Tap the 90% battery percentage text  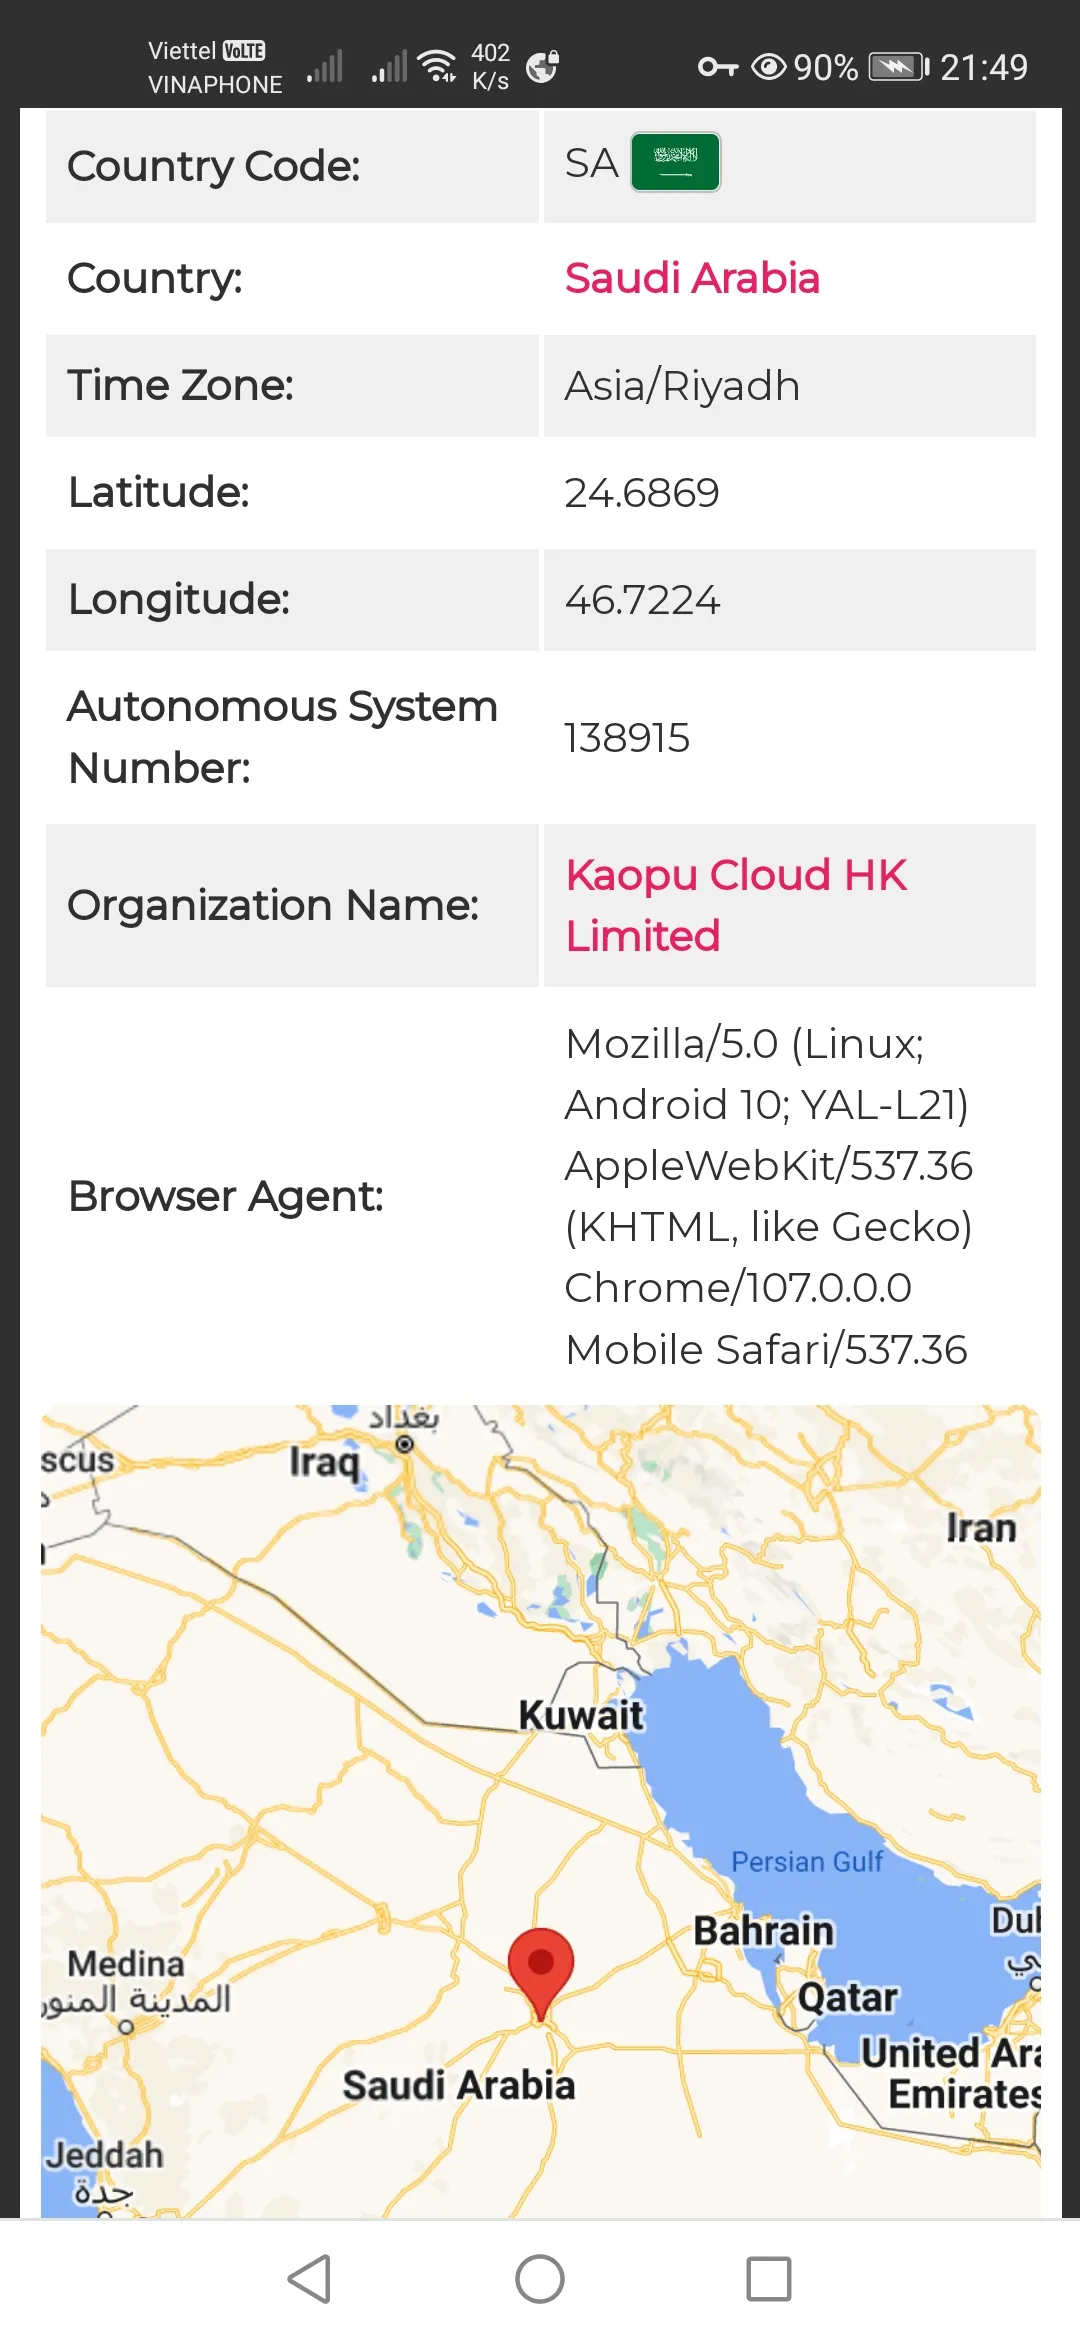point(826,67)
